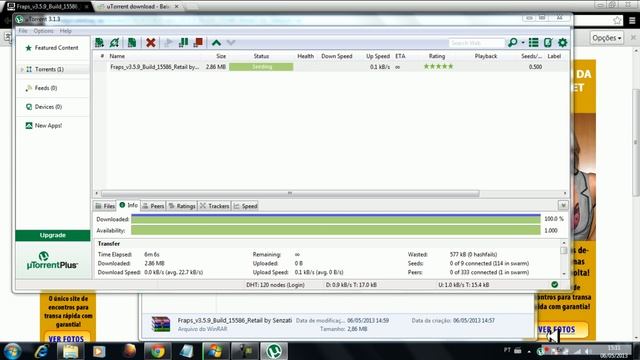
Task: Click Create New Torrent toolbar icon
Action: click(131, 42)
